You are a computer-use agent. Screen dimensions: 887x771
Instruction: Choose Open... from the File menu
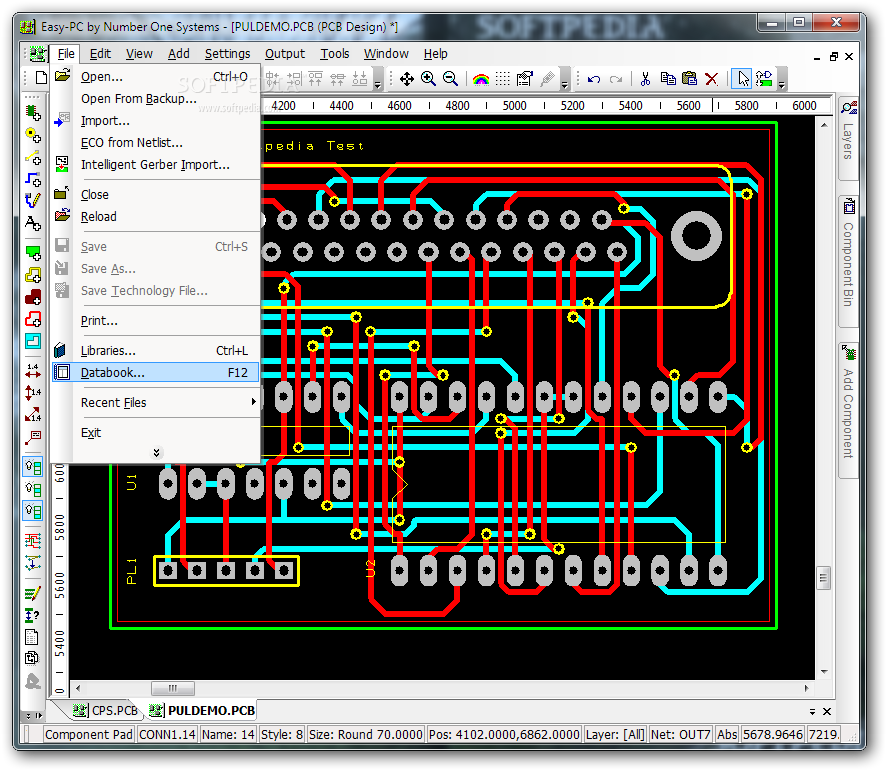[156, 76]
